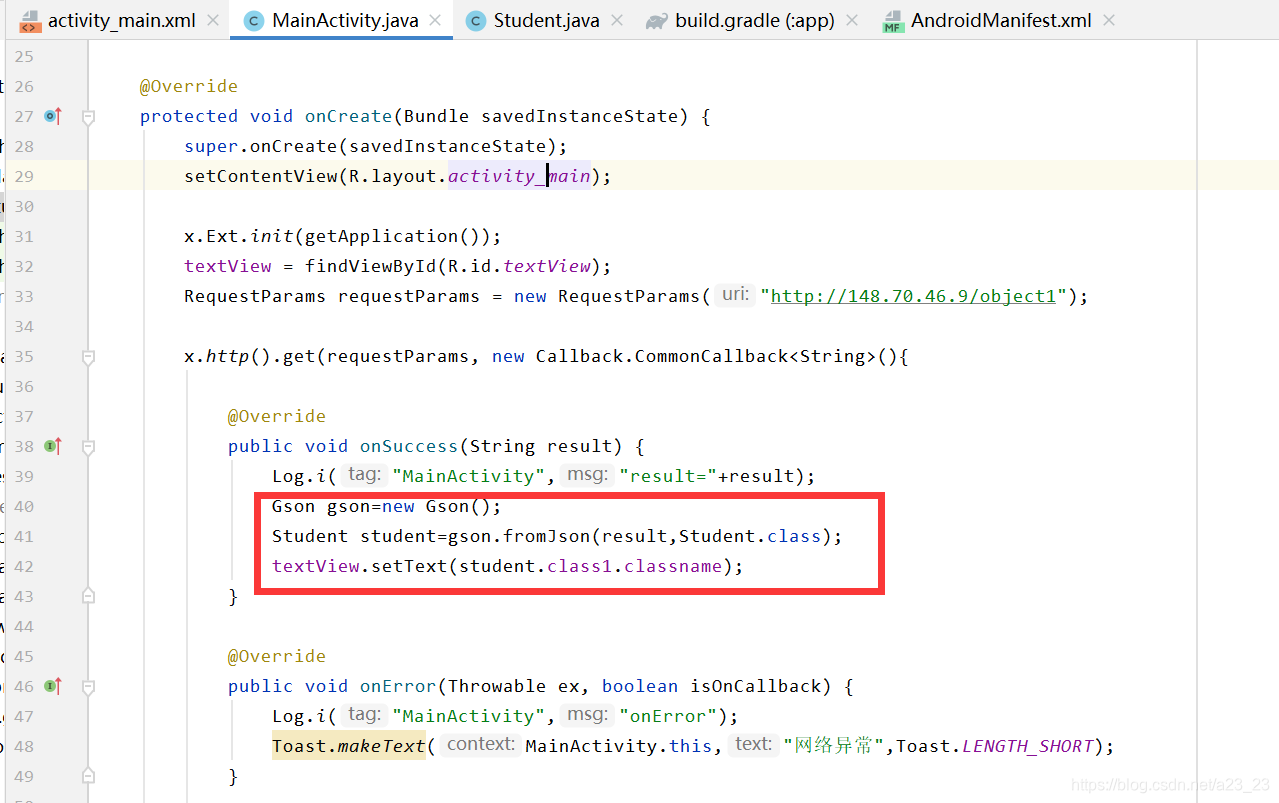Fold the onError method at line 46
This screenshot has width=1279, height=803.
tap(88, 687)
